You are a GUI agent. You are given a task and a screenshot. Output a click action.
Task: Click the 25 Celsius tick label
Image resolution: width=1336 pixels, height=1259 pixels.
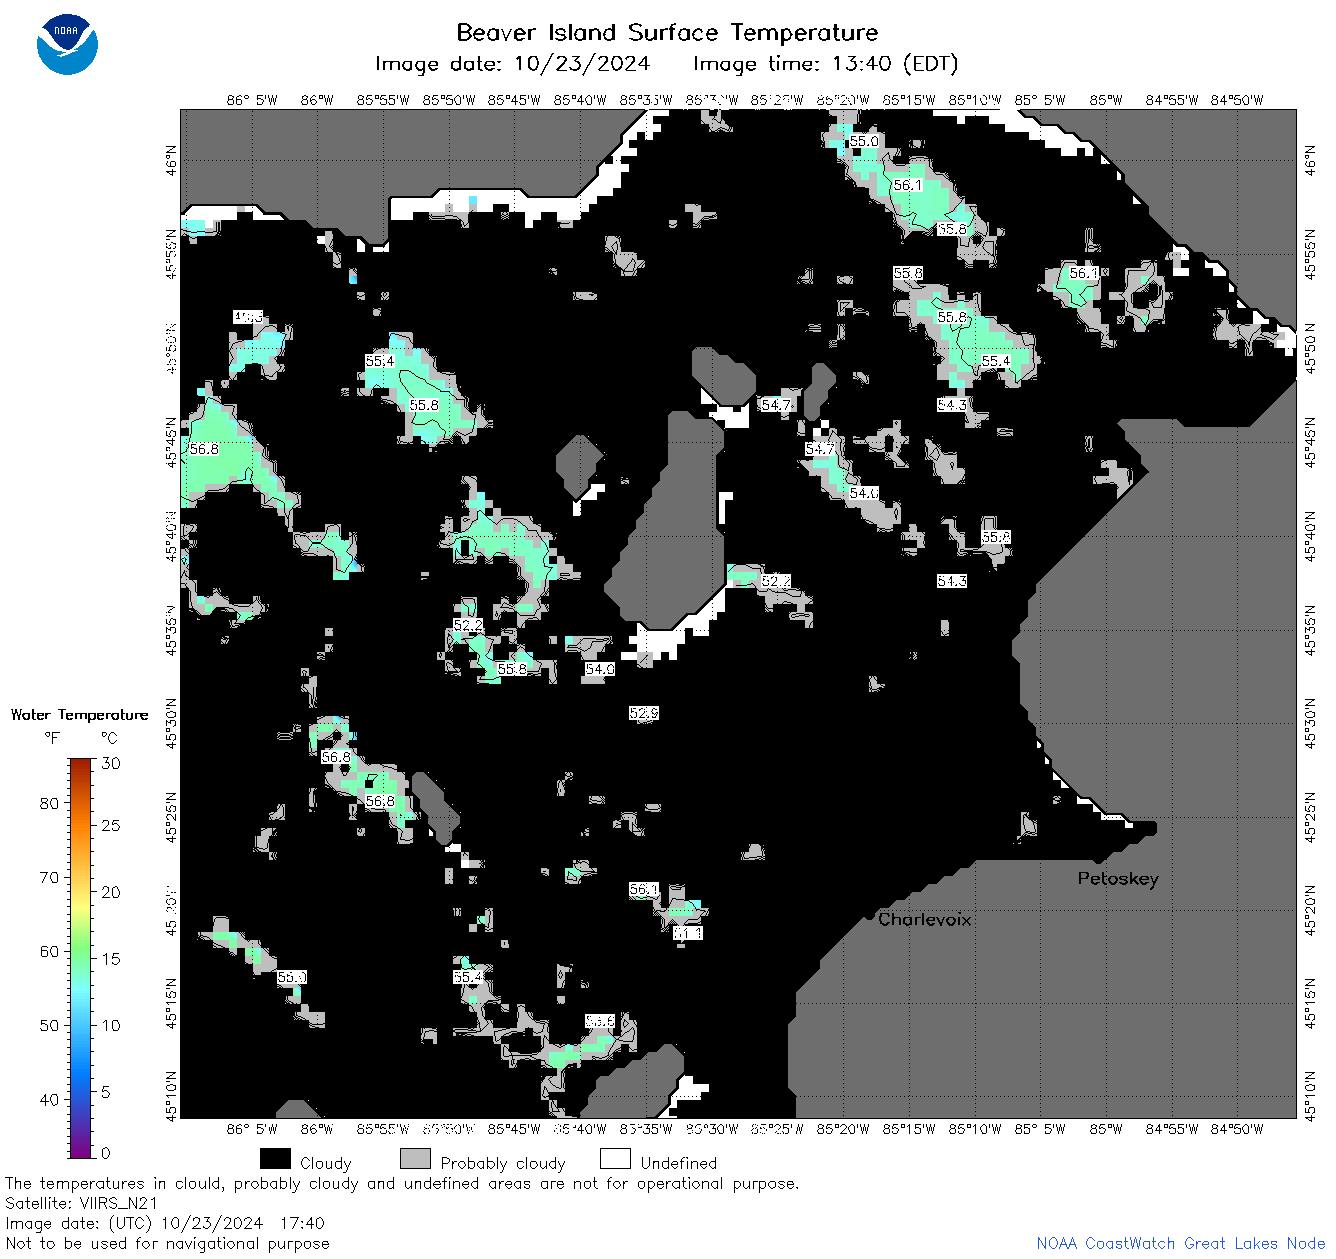[111, 826]
